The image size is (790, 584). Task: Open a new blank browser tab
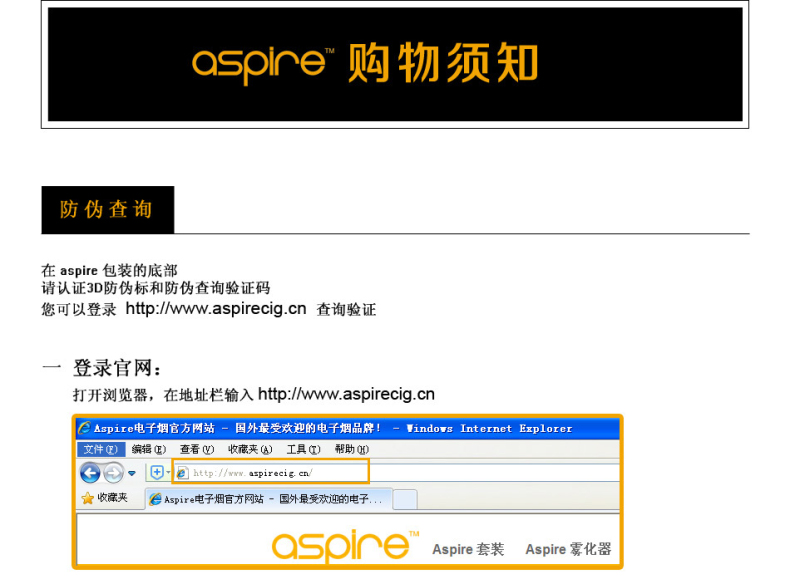point(405,499)
